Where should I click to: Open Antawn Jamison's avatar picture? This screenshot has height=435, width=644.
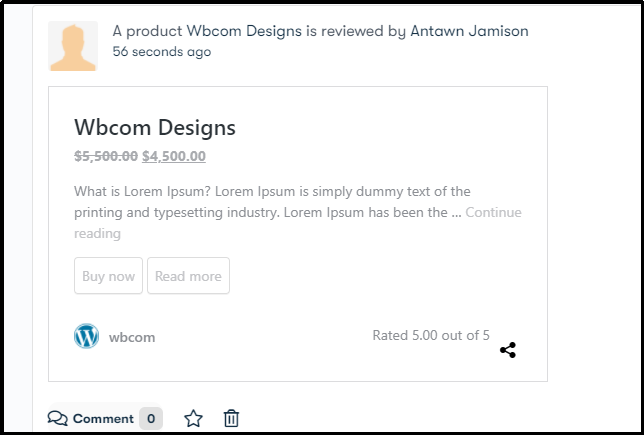[73, 46]
